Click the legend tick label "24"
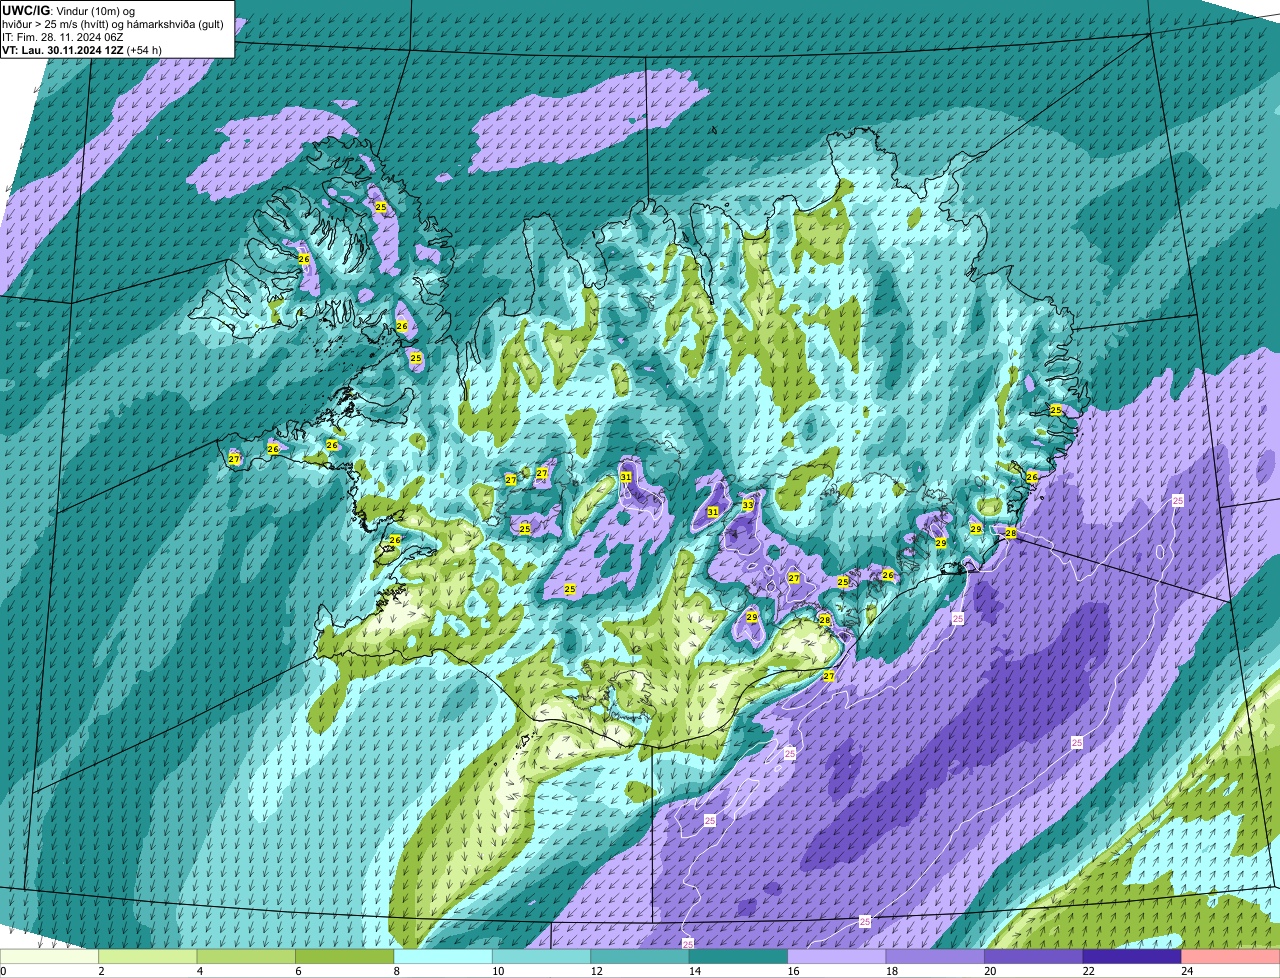Viewport: 1280px width, 978px height. 1186,971
